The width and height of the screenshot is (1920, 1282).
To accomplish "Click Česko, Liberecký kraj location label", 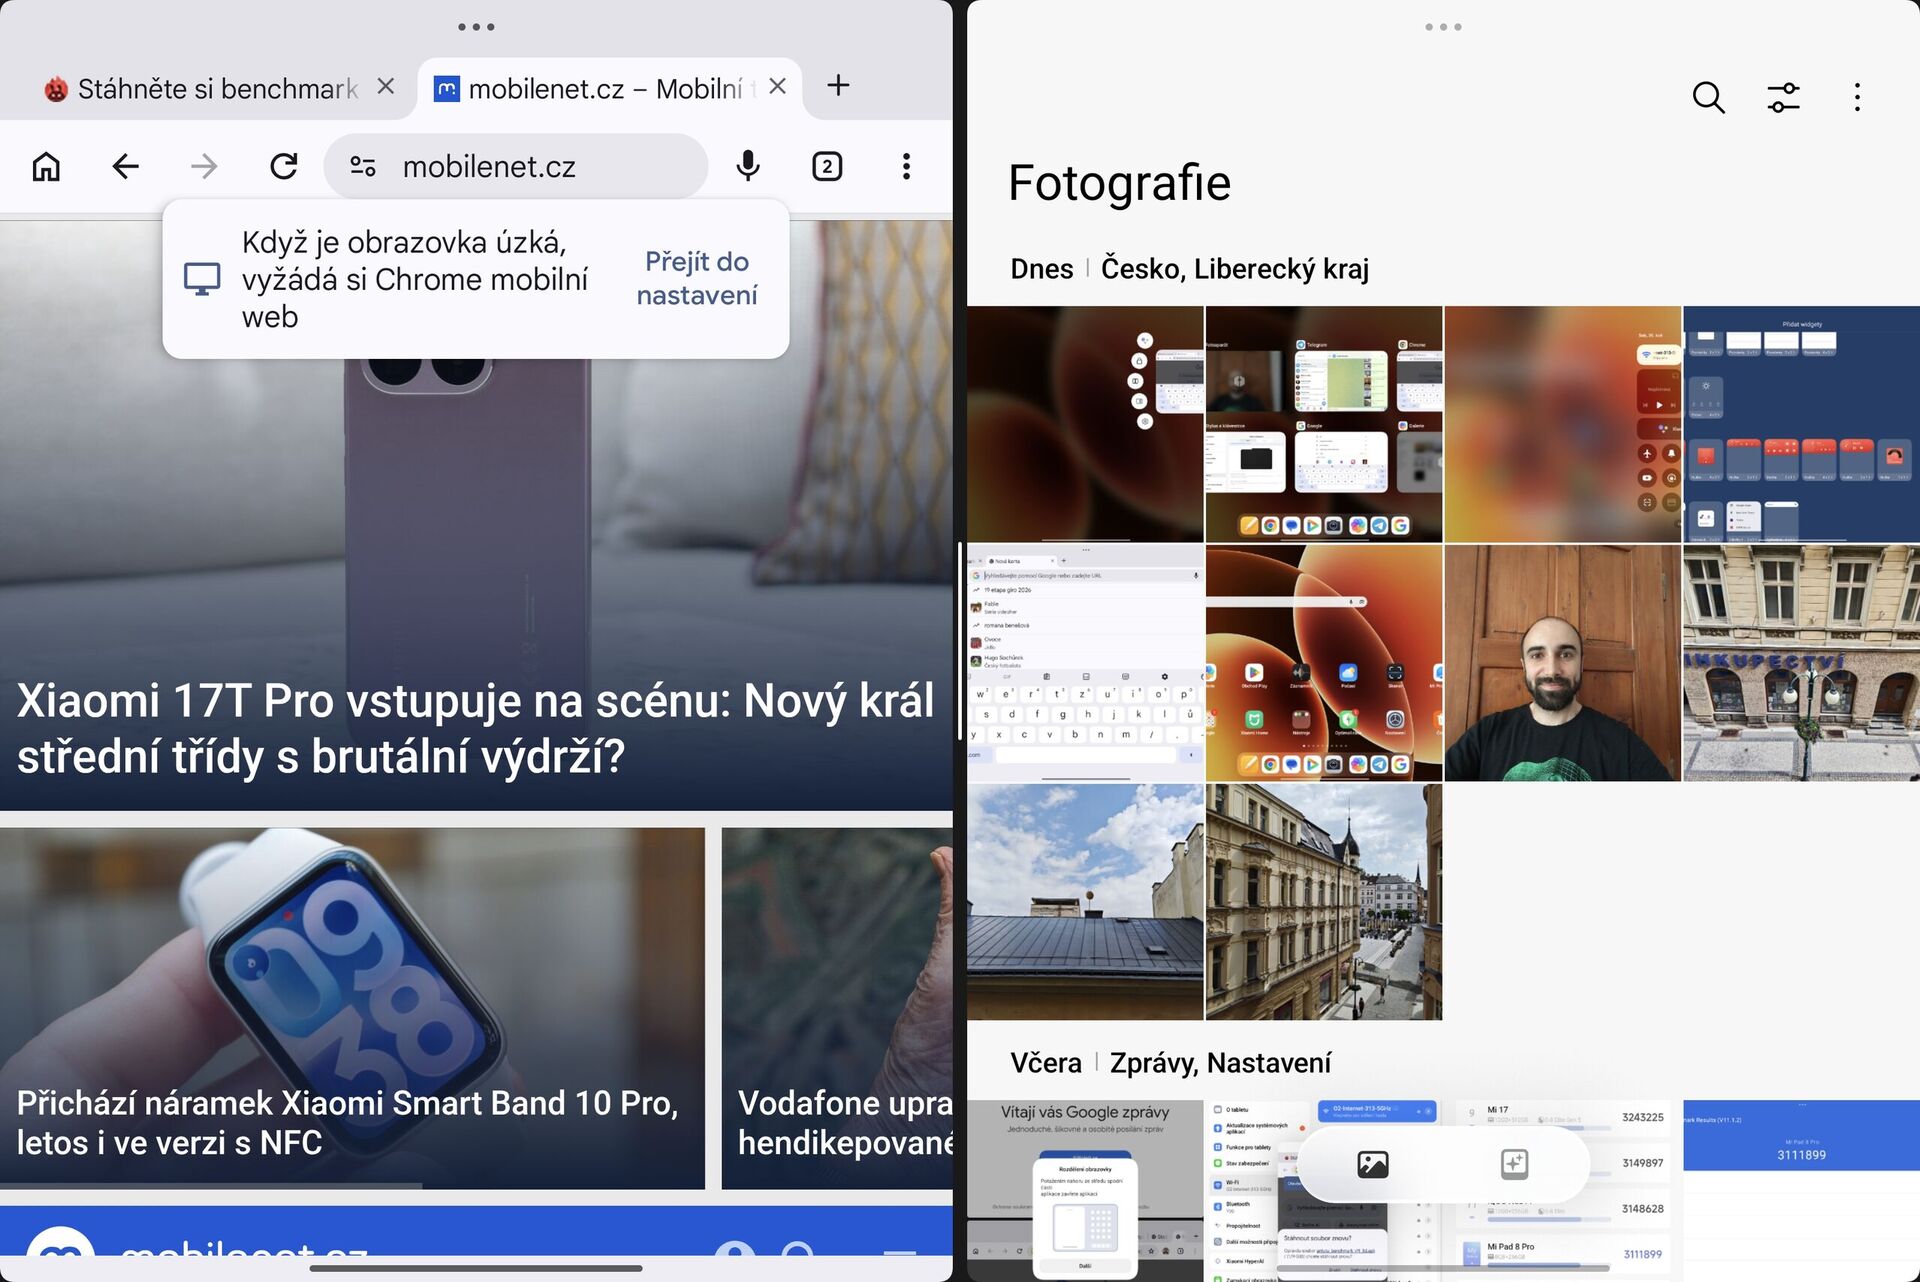I will [1235, 269].
